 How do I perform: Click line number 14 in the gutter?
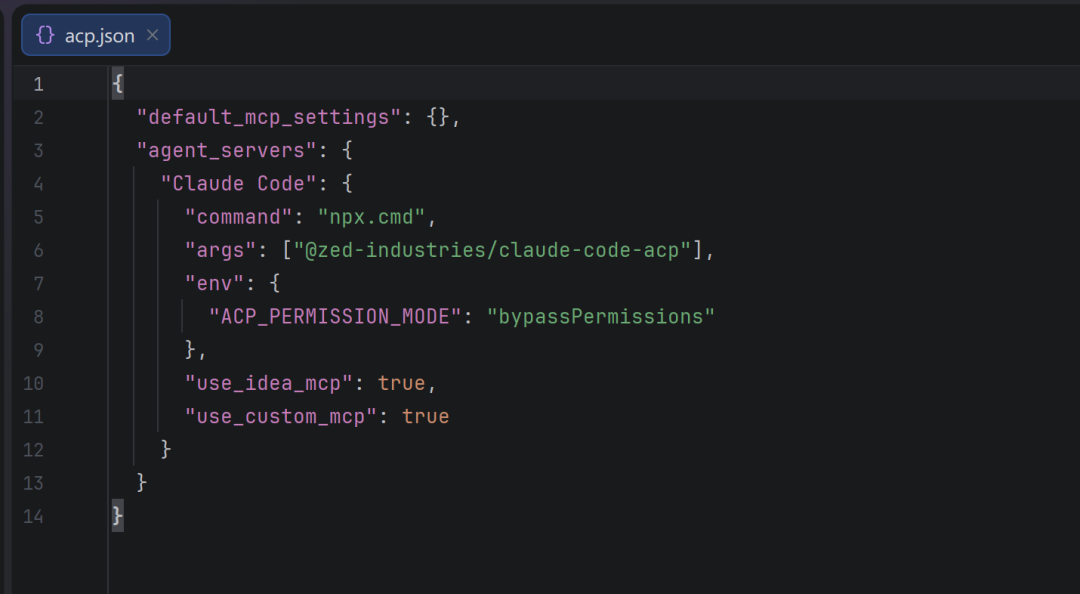click(34, 516)
